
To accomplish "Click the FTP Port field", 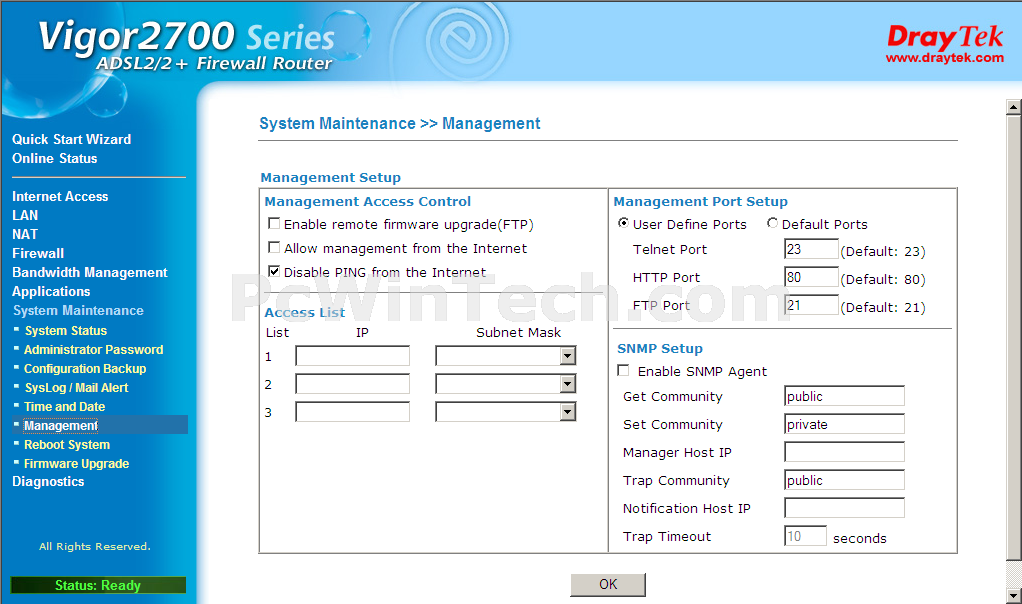I will tap(811, 305).
